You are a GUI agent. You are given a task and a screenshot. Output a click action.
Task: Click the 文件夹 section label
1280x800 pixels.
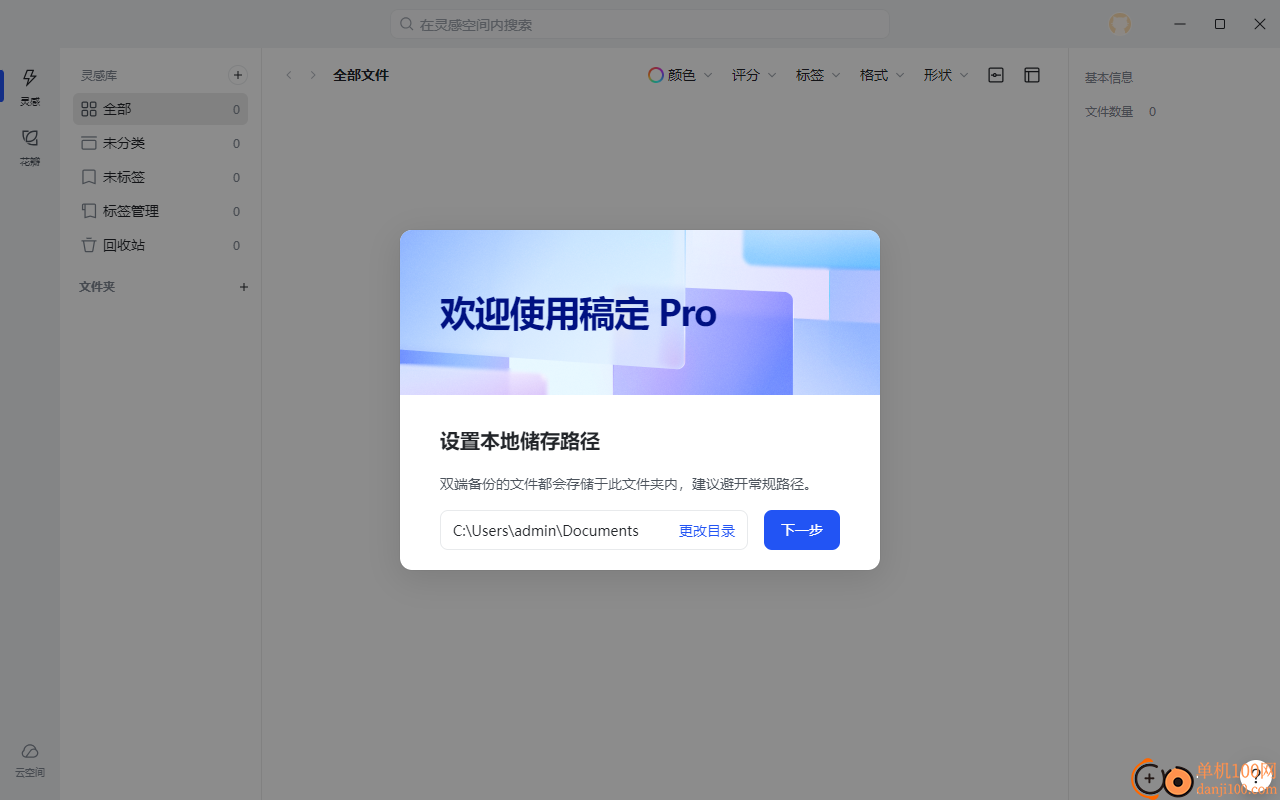pos(97,287)
